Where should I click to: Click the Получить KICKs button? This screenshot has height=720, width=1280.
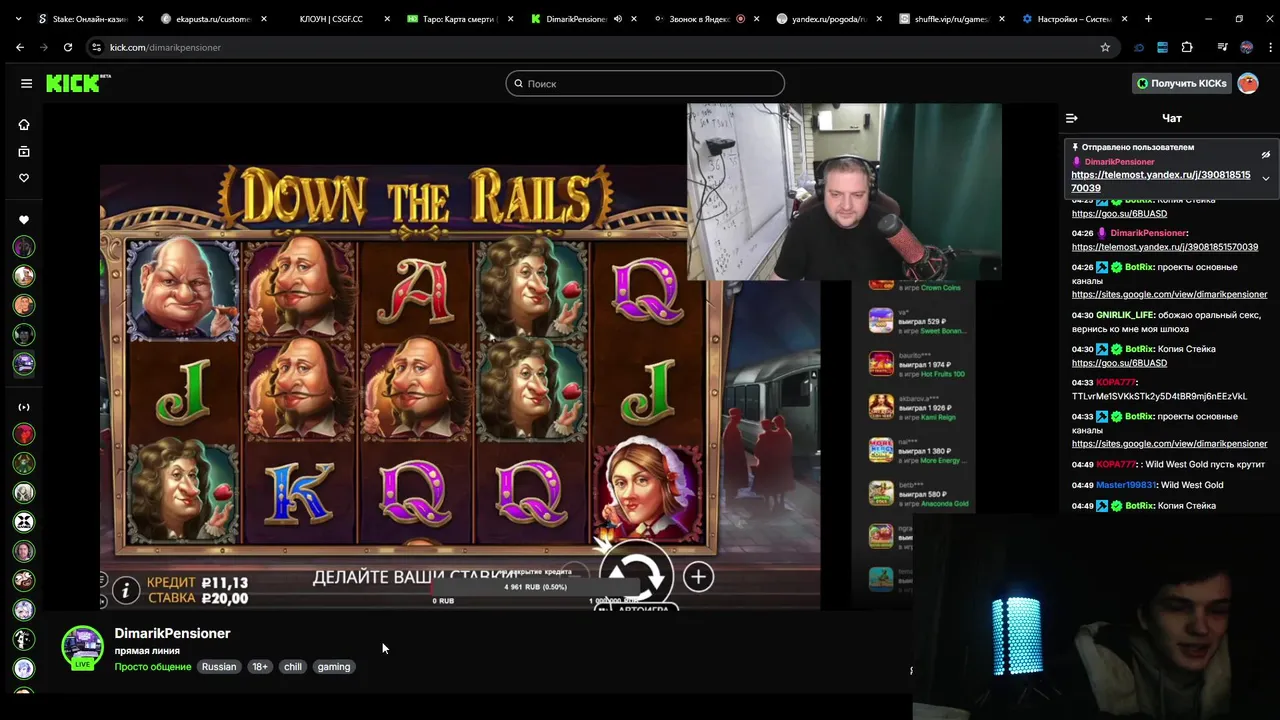[x=1181, y=83]
